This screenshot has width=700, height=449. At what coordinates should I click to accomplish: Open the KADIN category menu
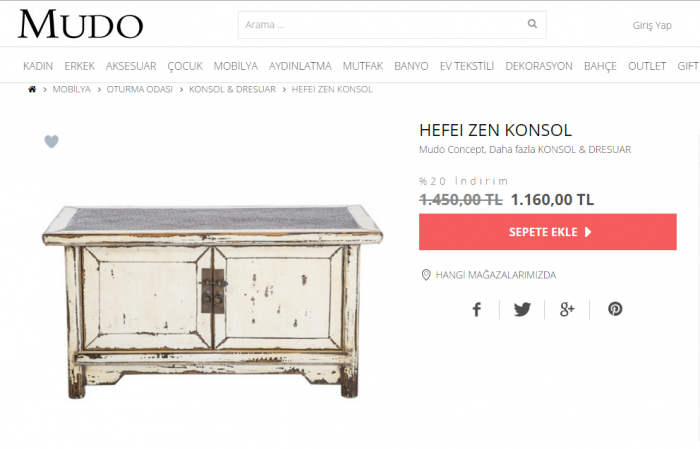38,66
